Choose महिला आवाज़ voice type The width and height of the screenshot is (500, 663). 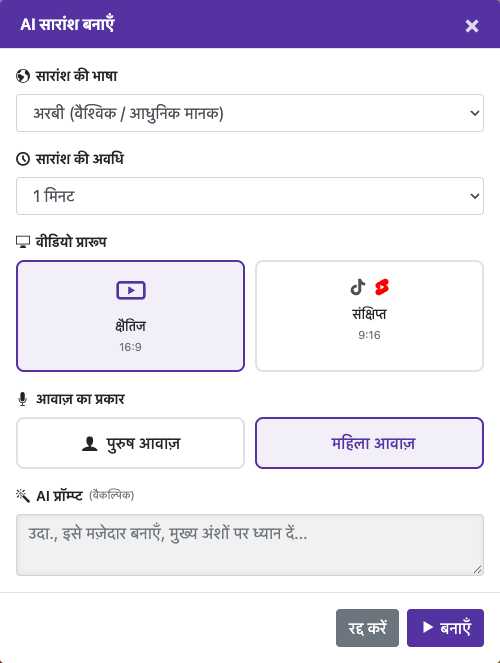pos(369,443)
